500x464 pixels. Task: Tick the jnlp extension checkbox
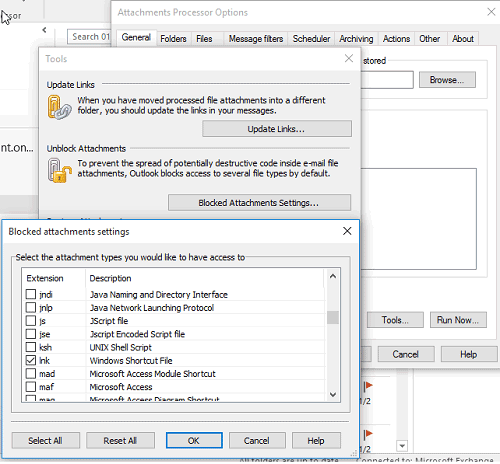point(31,307)
